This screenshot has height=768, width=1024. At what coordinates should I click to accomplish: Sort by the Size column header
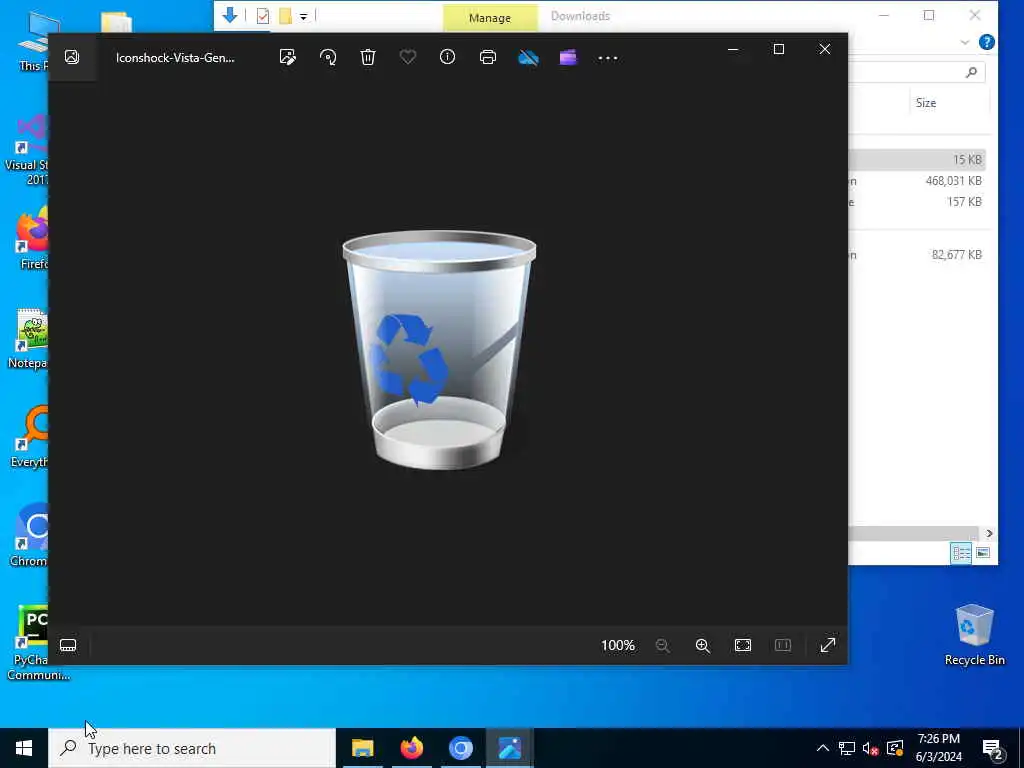925,103
